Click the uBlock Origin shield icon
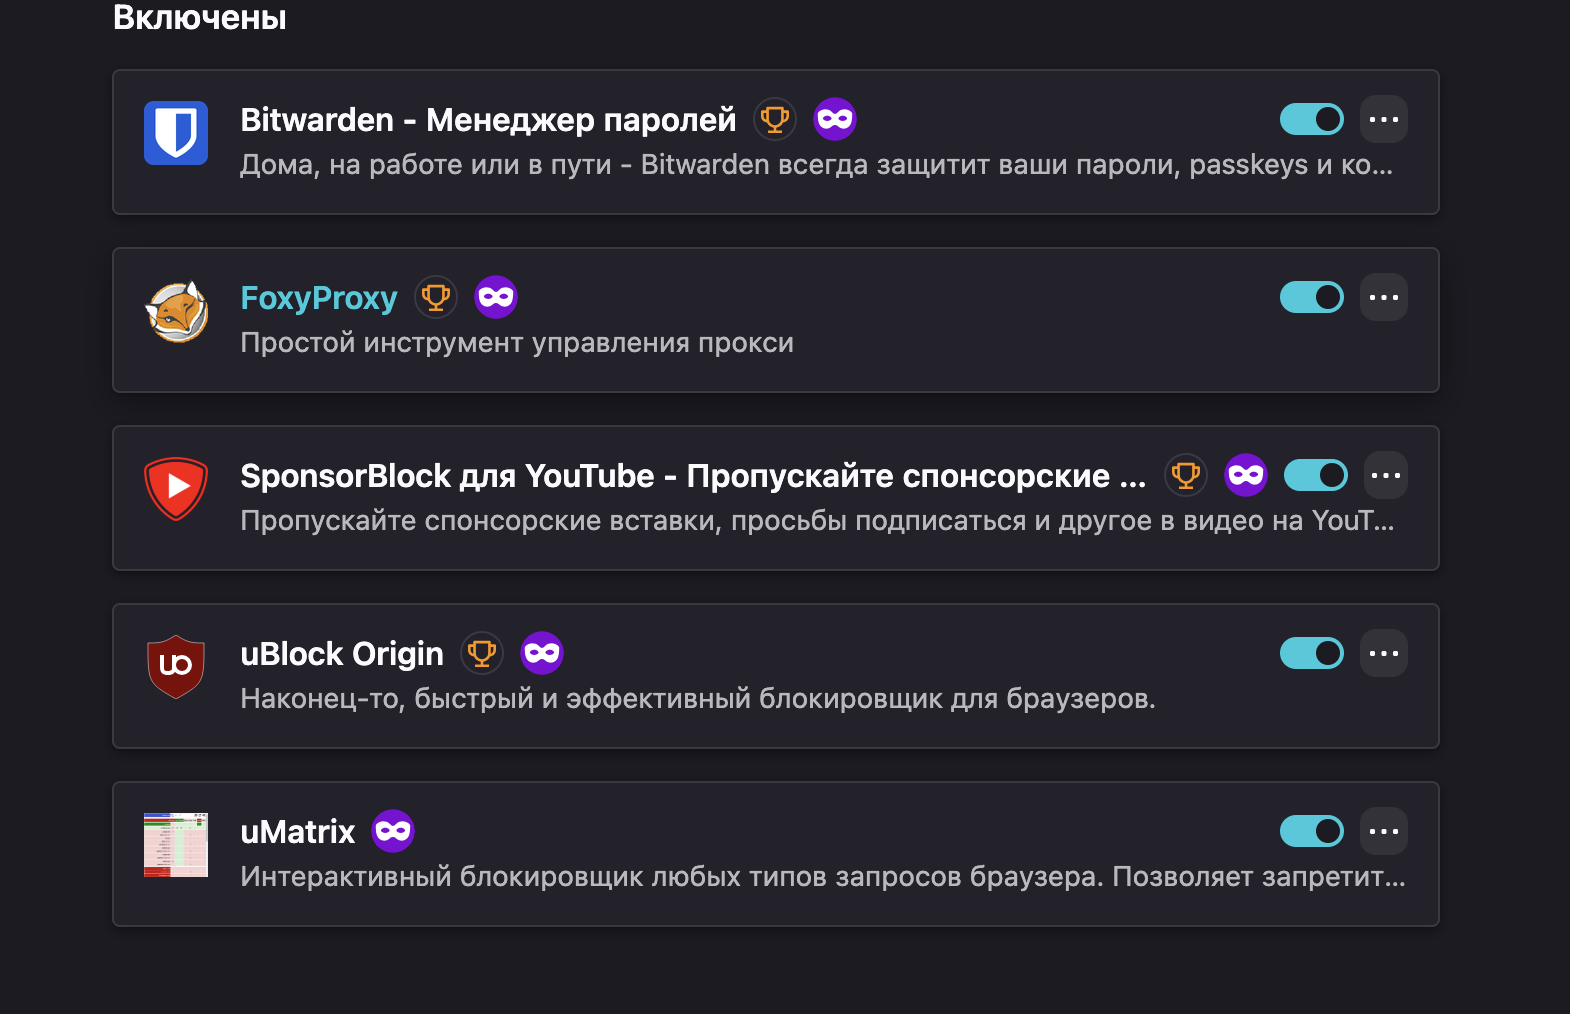The width and height of the screenshot is (1570, 1014). [x=176, y=667]
